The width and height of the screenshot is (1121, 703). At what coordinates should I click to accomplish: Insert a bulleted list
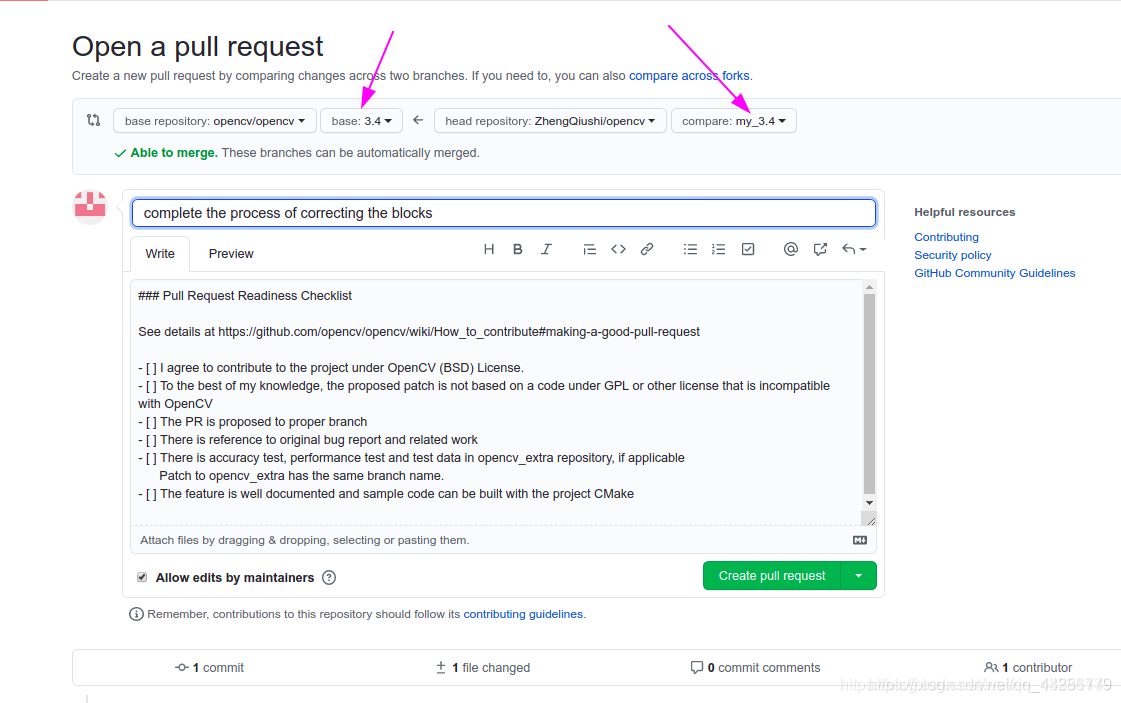click(690, 249)
